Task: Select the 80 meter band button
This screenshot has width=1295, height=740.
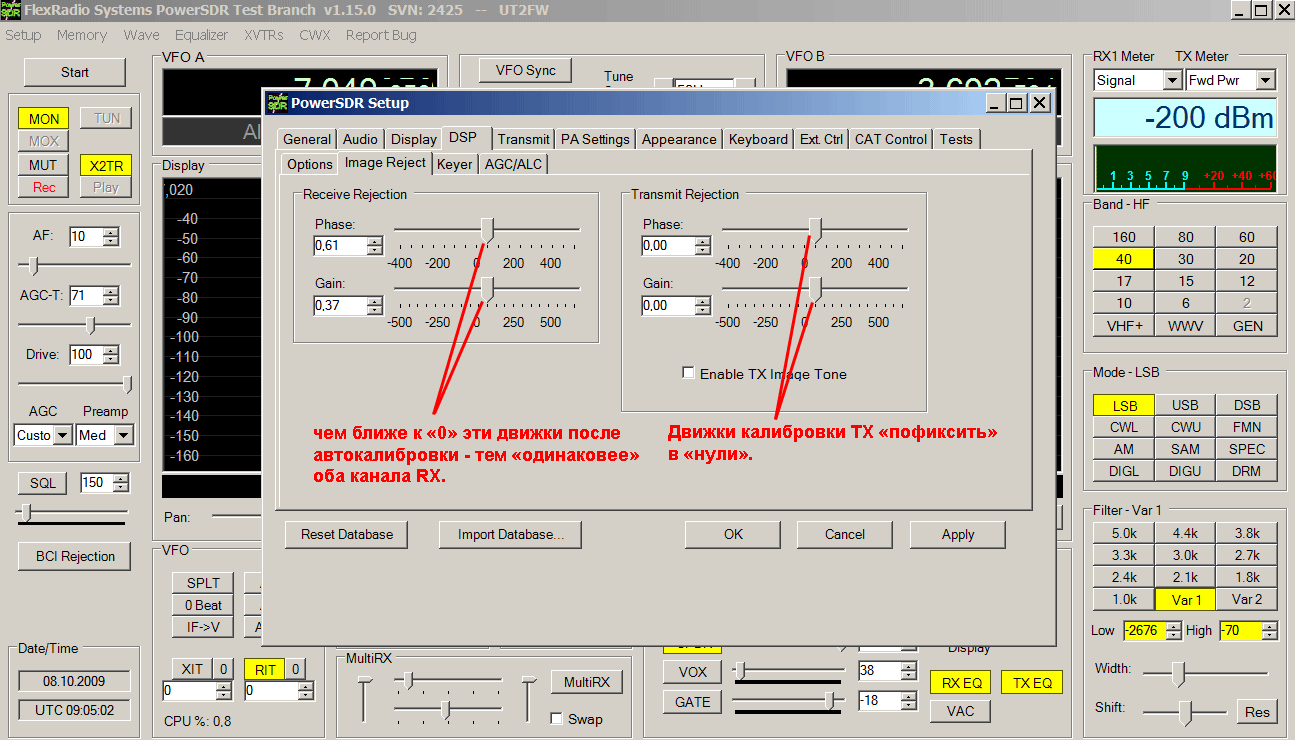Action: click(x=1185, y=237)
